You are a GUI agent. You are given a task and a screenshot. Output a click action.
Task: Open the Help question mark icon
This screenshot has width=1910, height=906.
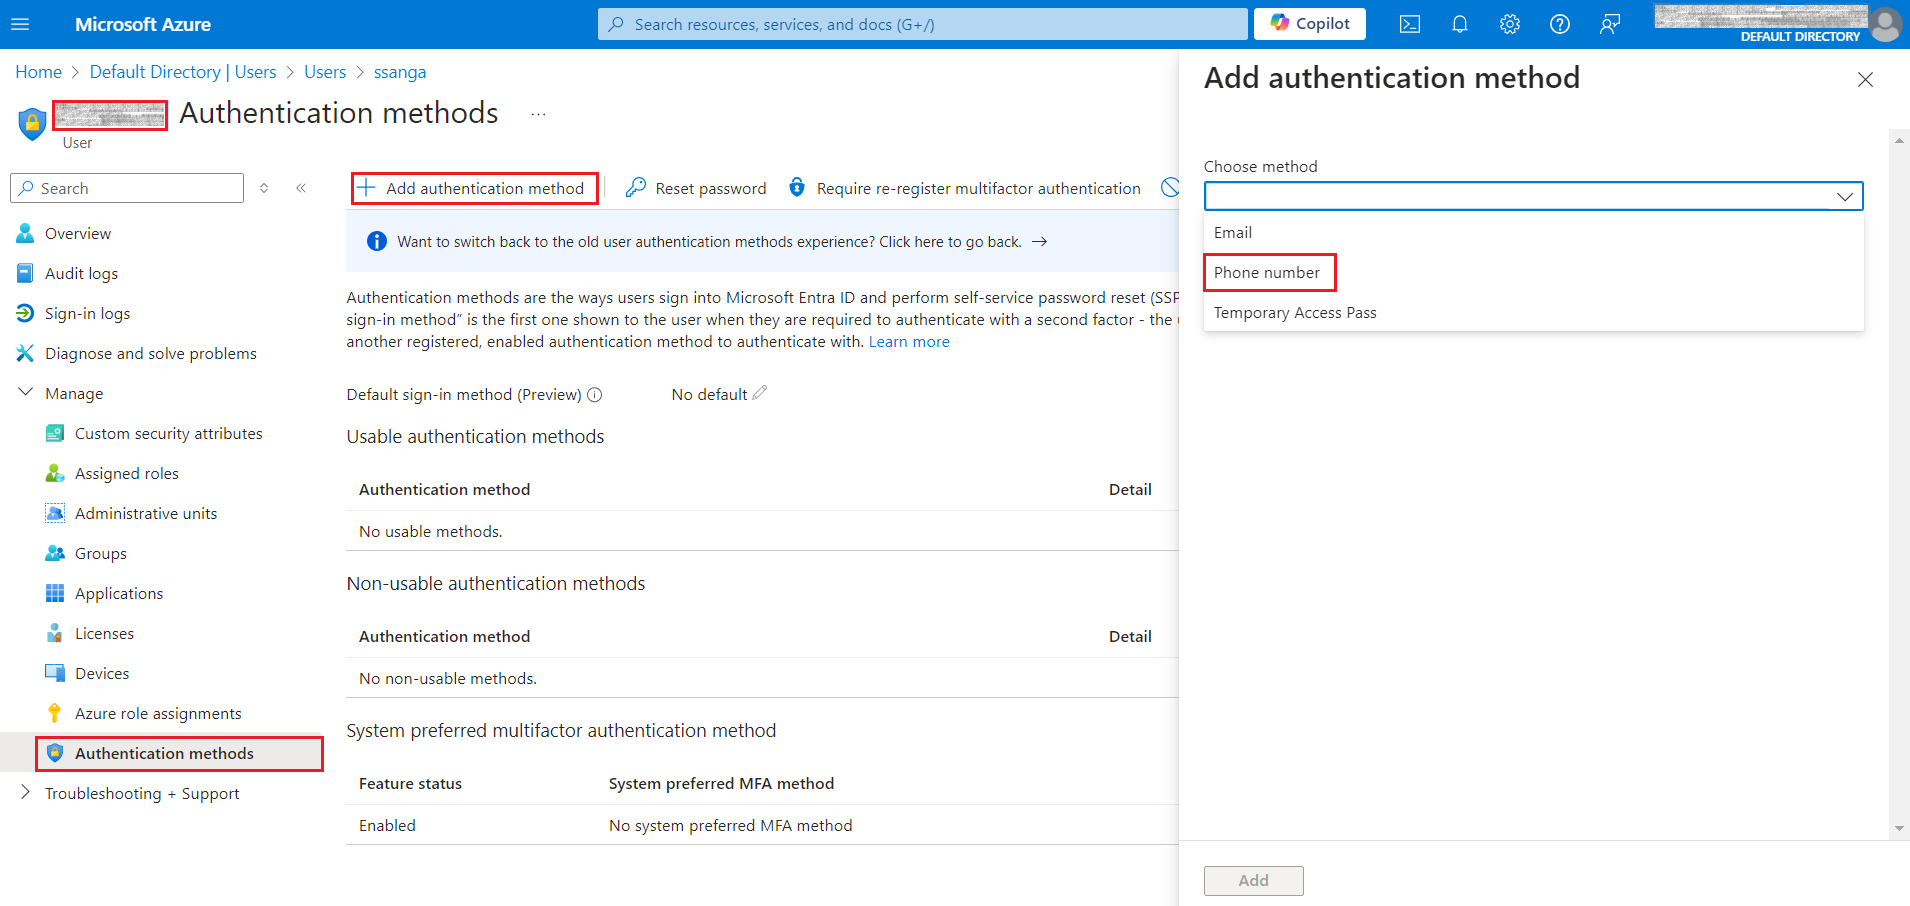click(1560, 24)
